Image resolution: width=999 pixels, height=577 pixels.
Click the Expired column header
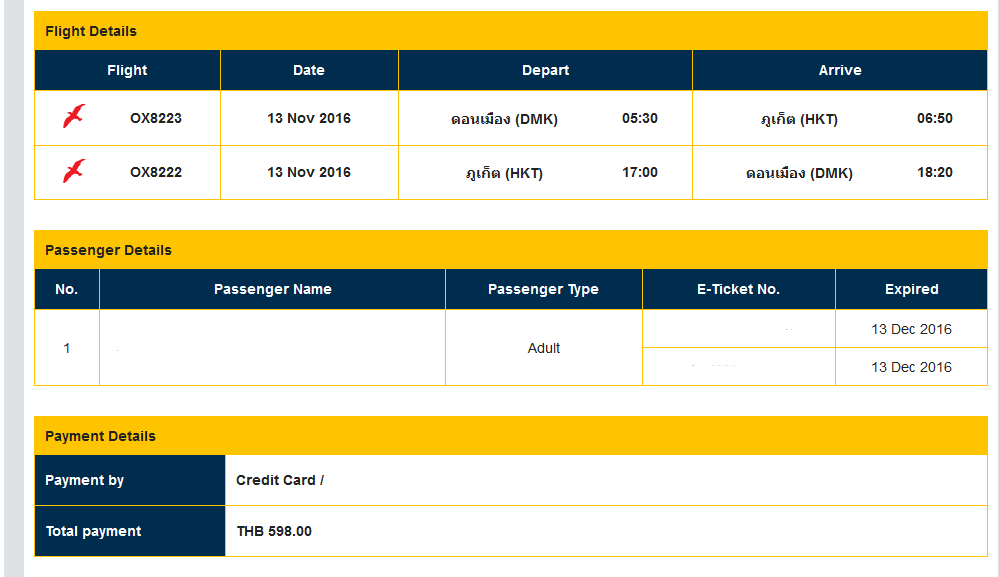click(911, 289)
